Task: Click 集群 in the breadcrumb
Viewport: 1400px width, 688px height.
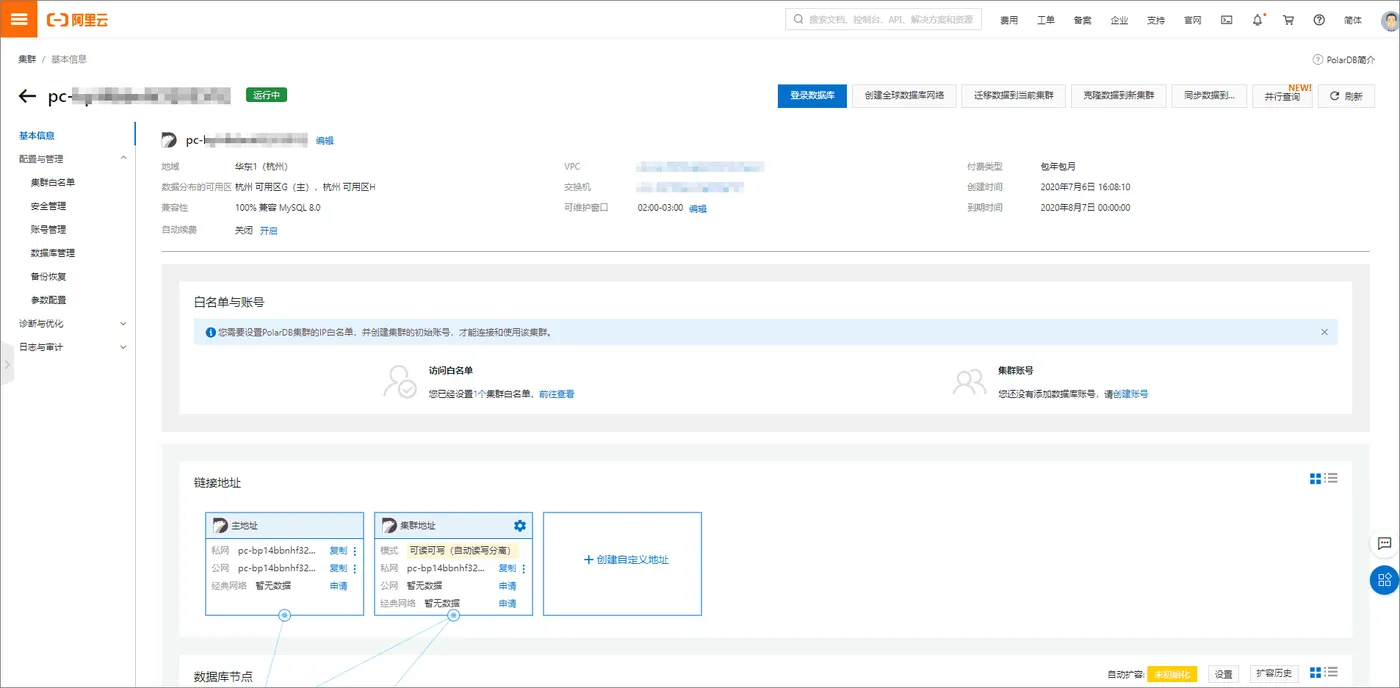Action: (27, 60)
